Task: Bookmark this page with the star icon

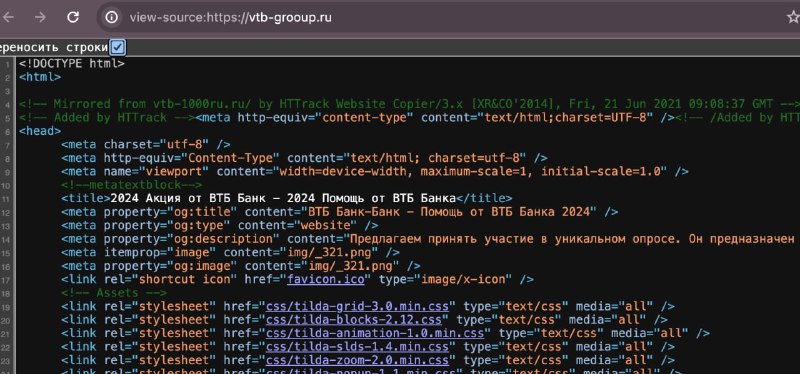Action: [x=793, y=17]
